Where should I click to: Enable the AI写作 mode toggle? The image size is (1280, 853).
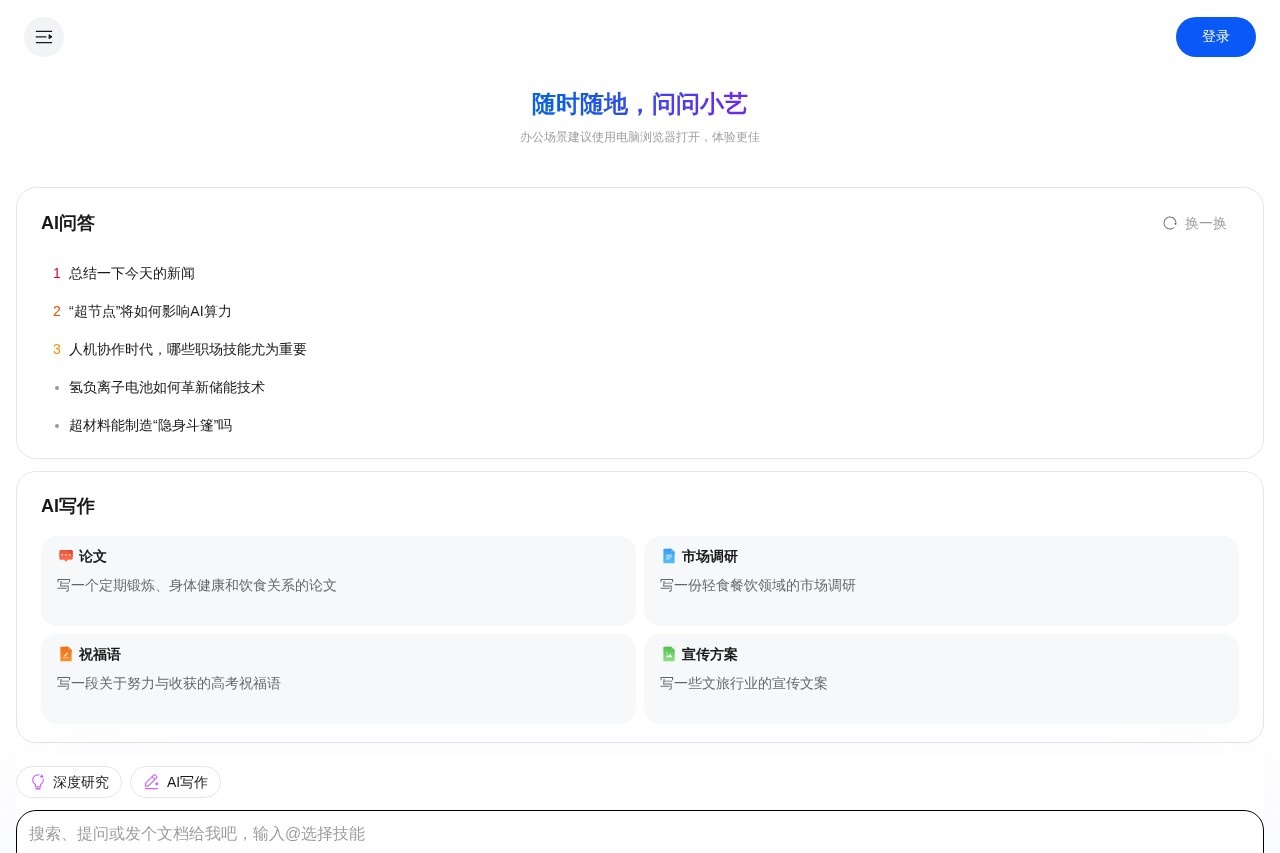click(175, 782)
